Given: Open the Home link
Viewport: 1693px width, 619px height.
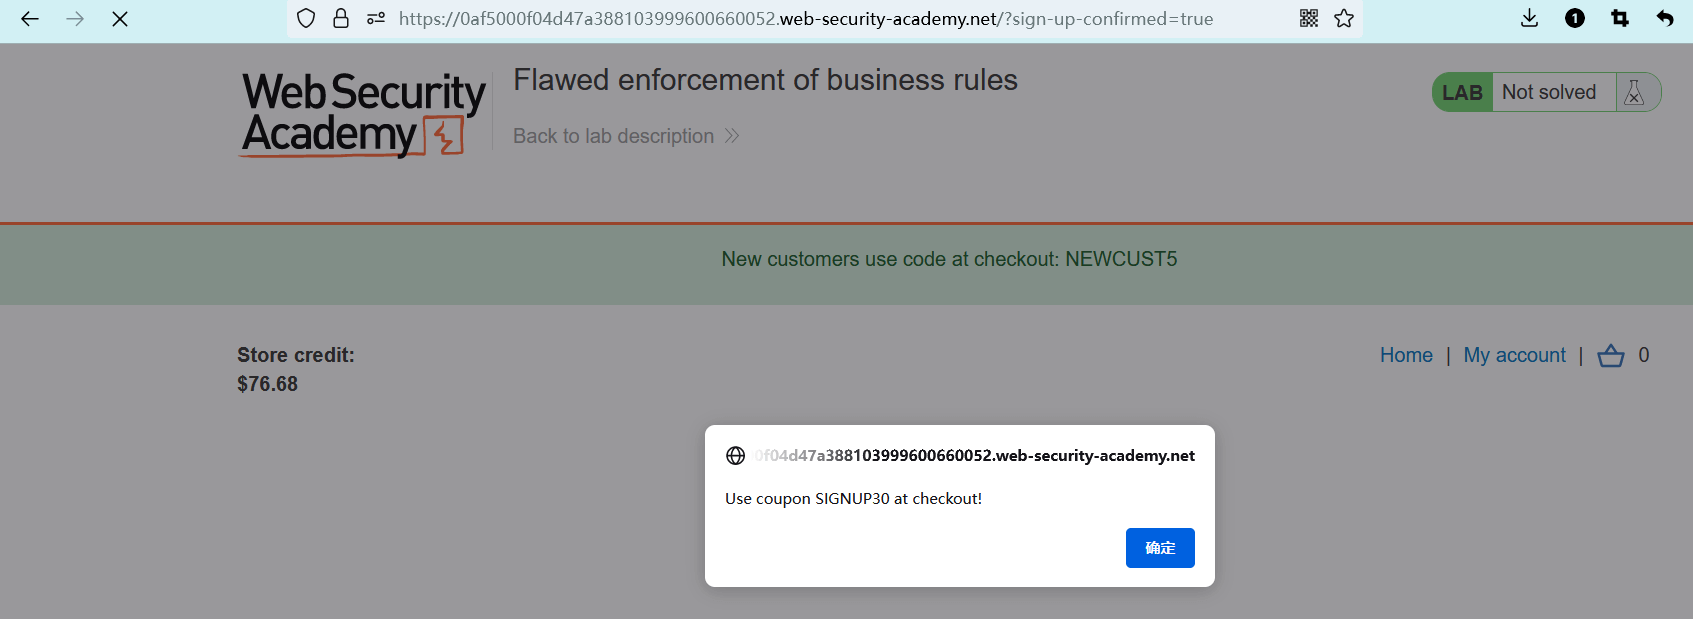Looking at the screenshot, I should [x=1406, y=355].
